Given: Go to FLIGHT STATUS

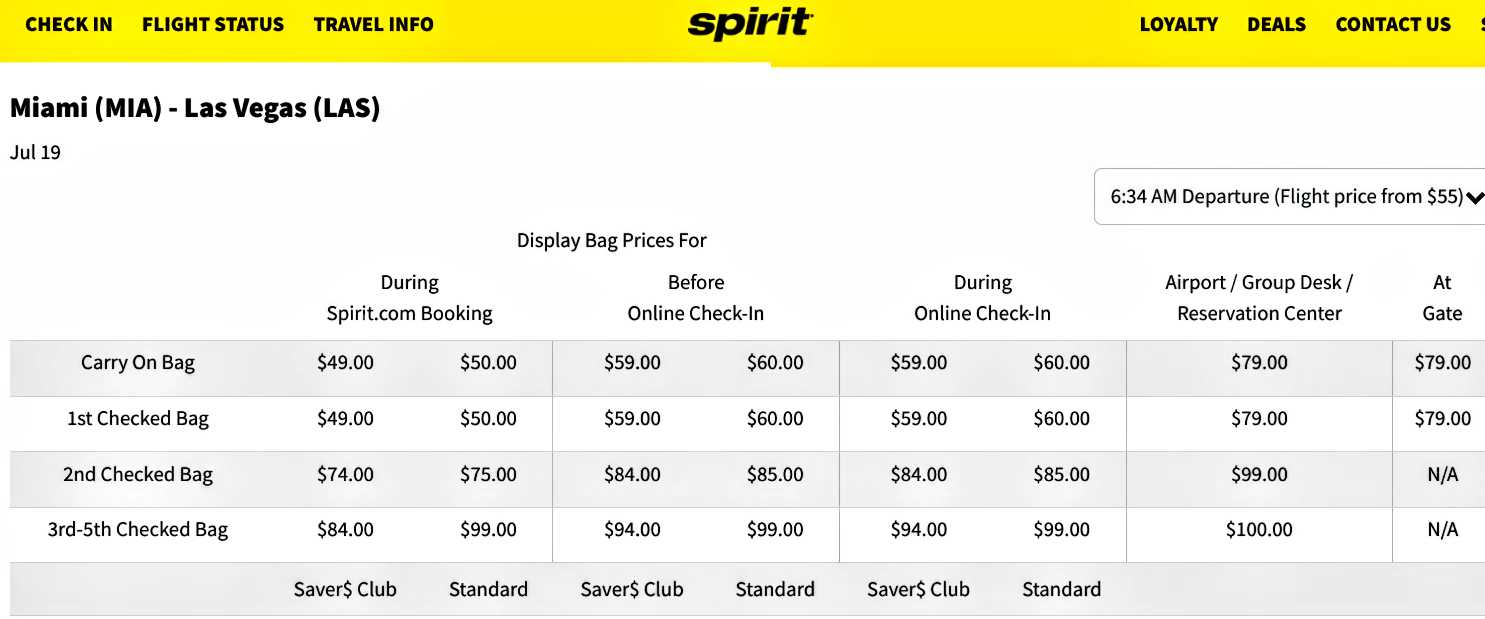Looking at the screenshot, I should click(213, 25).
